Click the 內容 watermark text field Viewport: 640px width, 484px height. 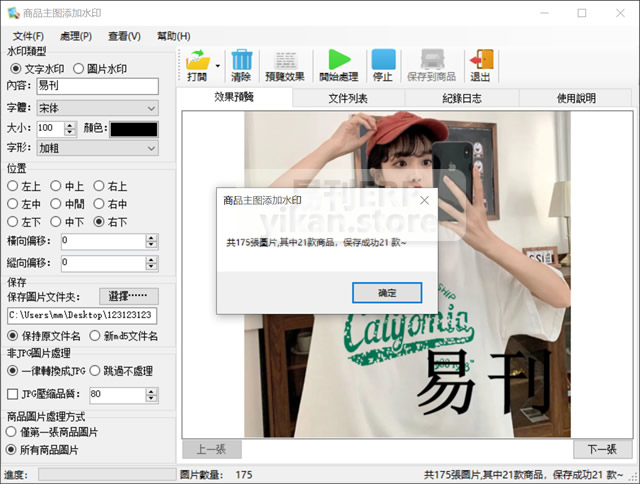(96, 87)
